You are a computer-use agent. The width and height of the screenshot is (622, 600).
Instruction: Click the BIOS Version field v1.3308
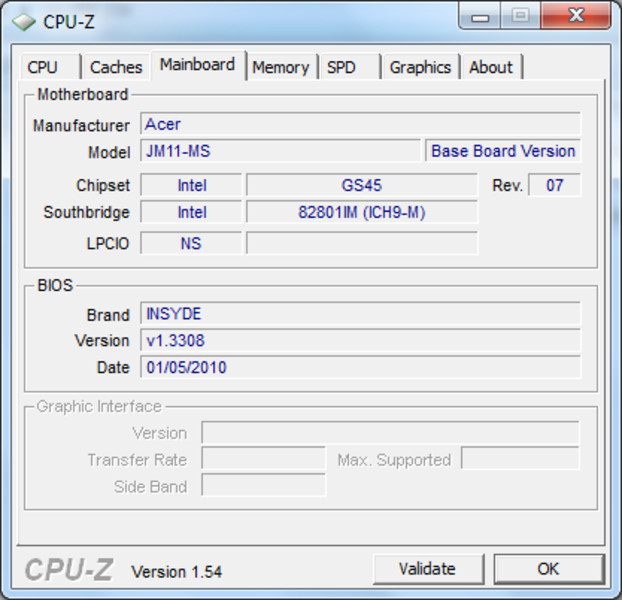[360, 340]
